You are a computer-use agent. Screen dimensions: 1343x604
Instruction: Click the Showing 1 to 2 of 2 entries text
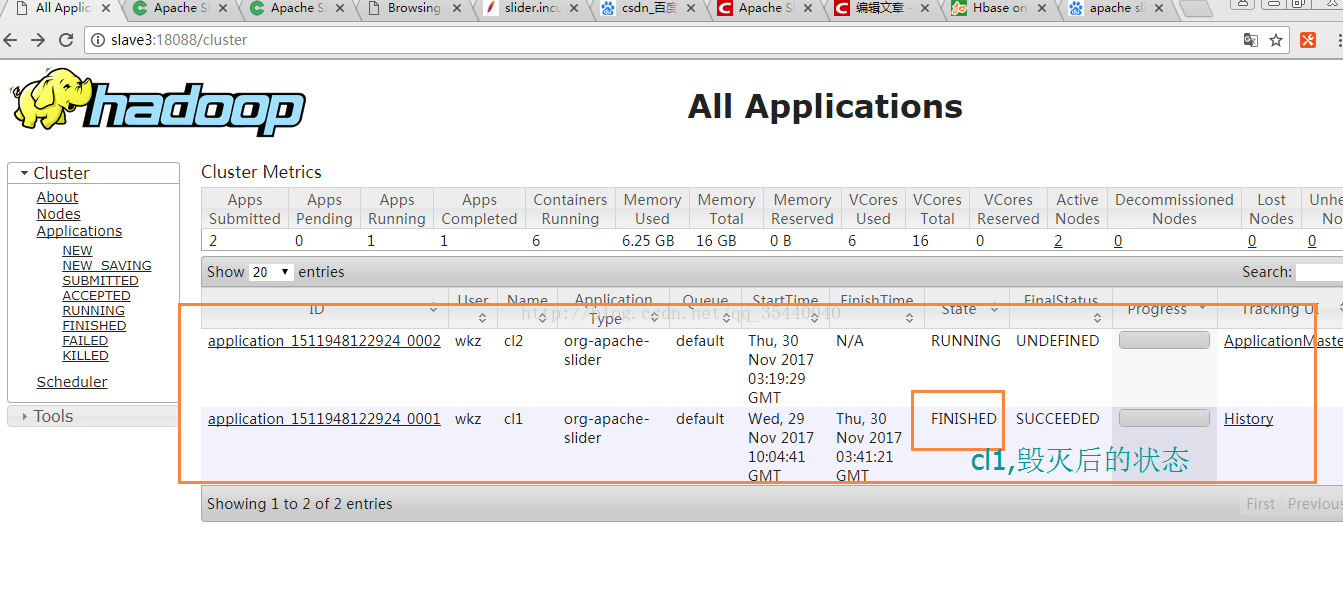pos(300,504)
